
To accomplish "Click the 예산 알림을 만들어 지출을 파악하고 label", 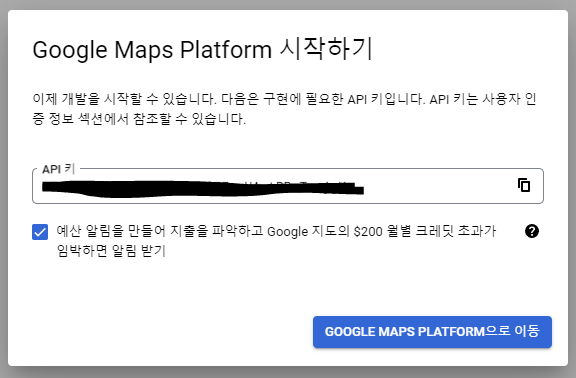I will [x=276, y=241].
